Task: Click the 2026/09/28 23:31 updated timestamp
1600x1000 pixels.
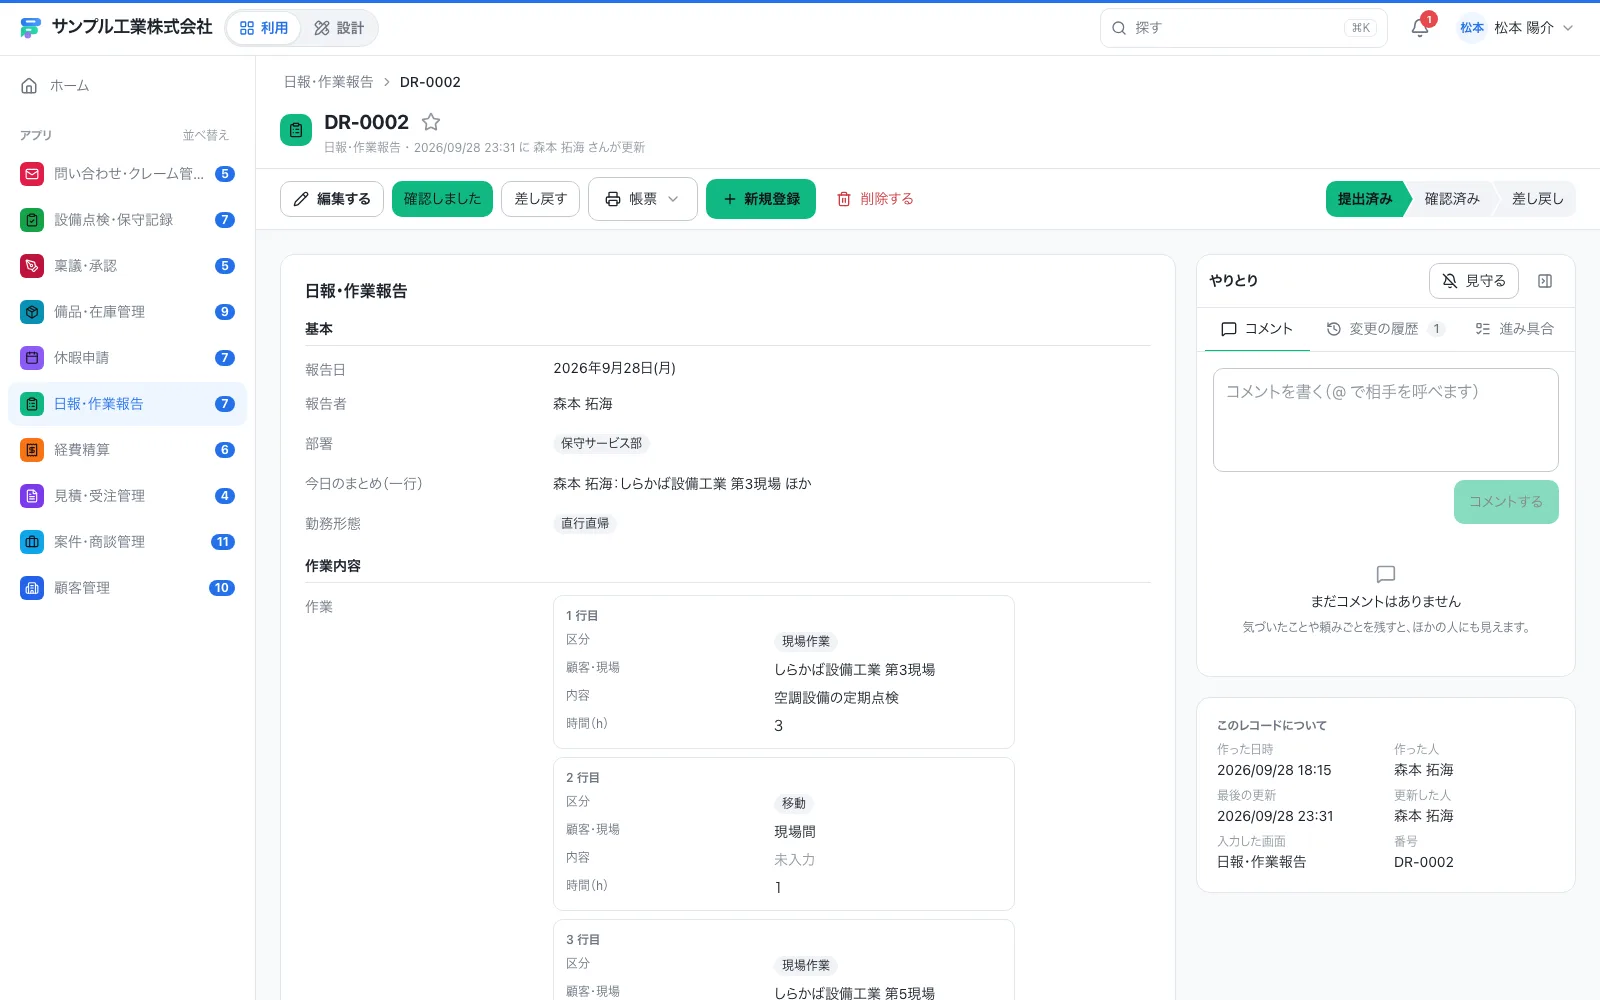Action: 1275,816
